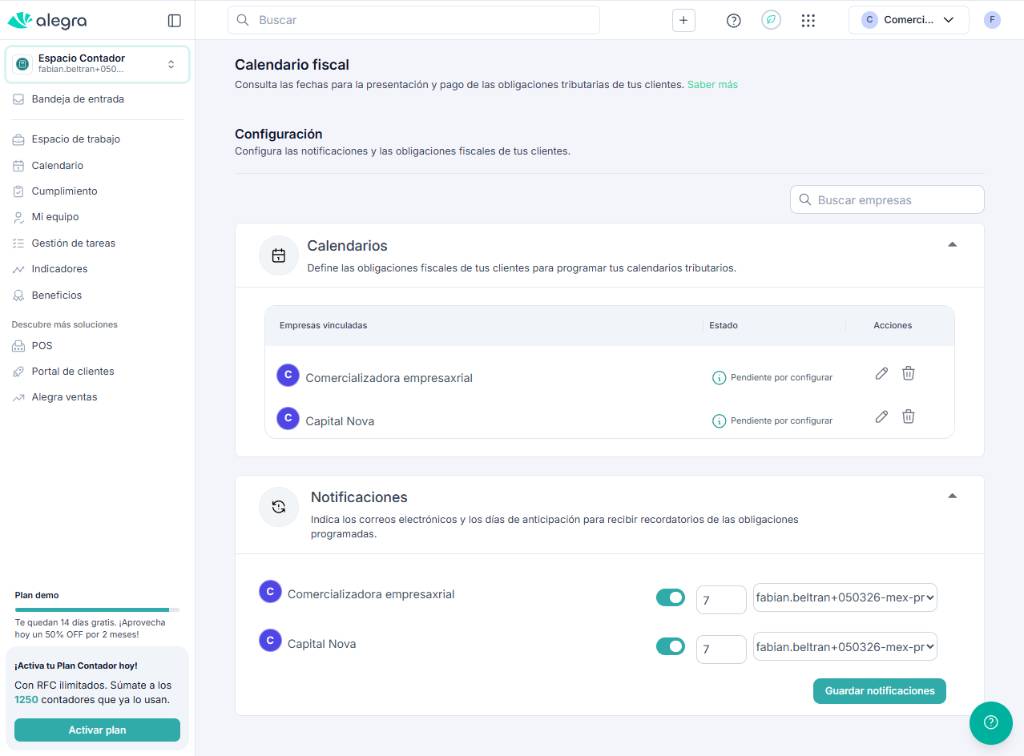Viewport: 1024px width, 756px height.
Task: Collapse the Calendarios section
Action: (952, 245)
